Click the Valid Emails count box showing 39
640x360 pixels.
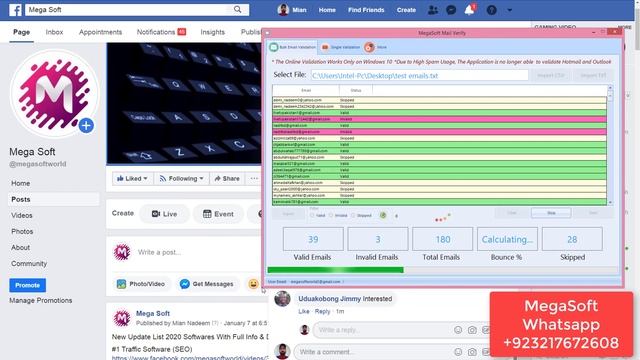[x=313, y=239]
